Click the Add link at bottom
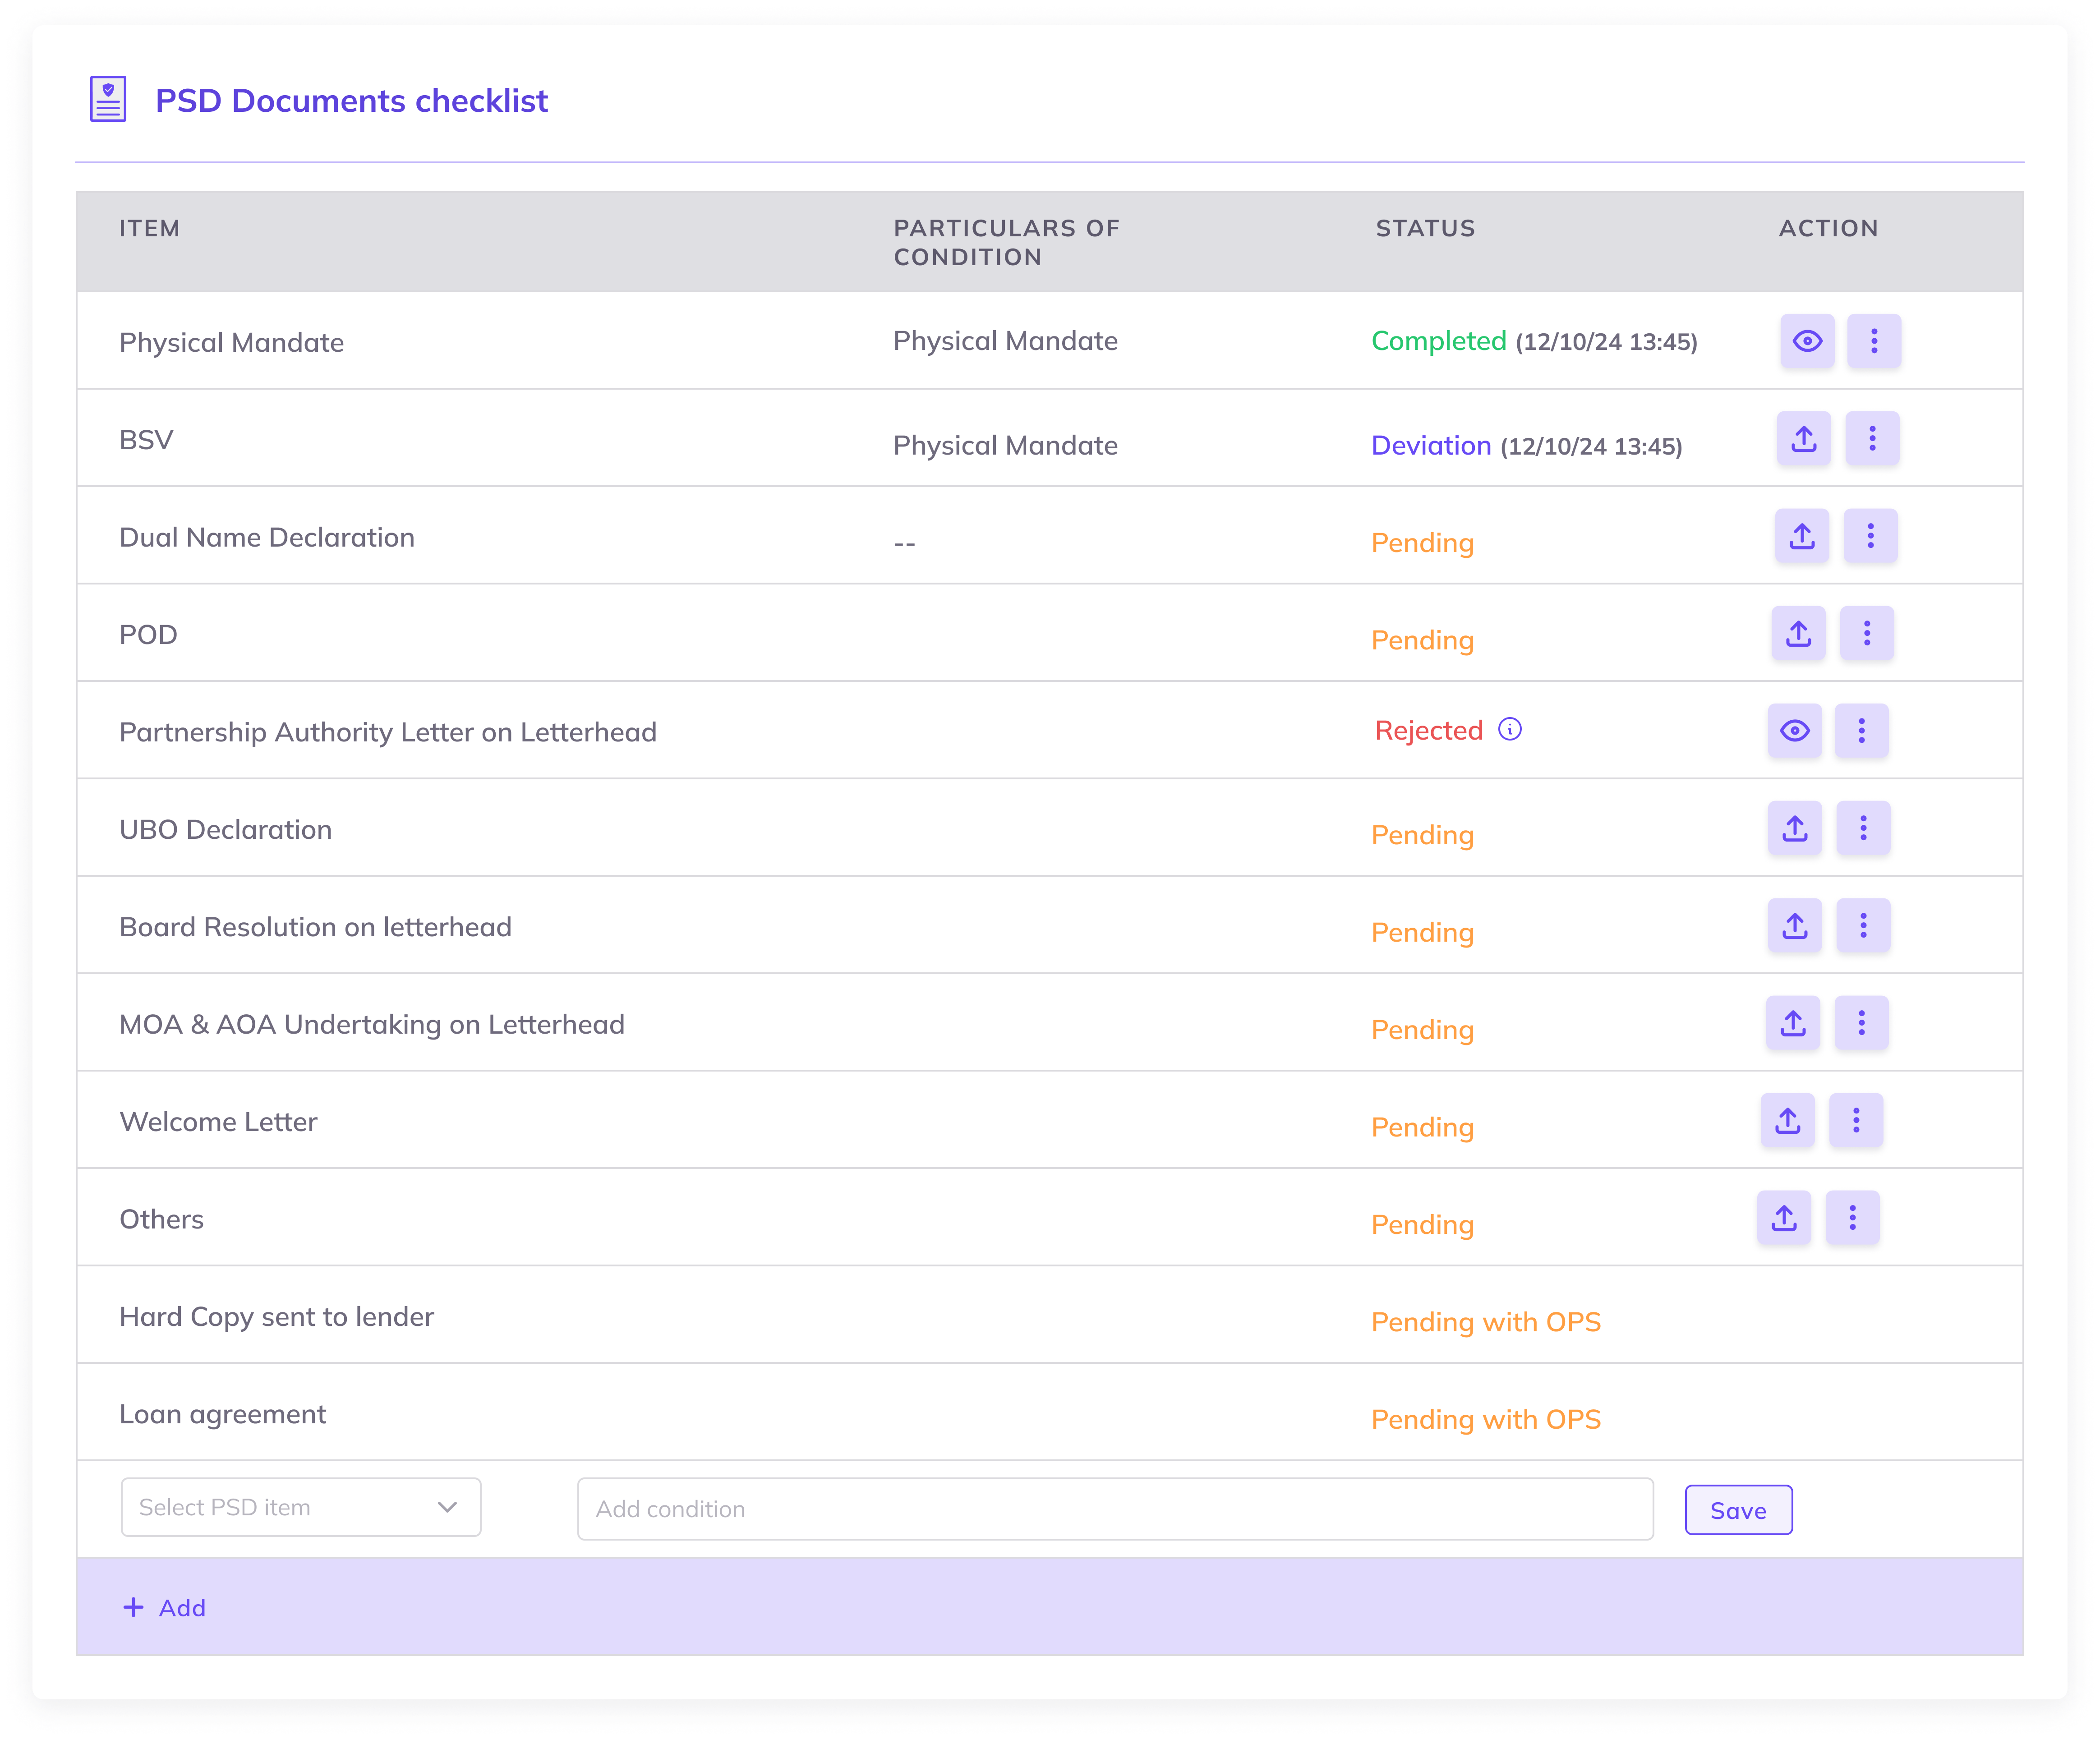The width and height of the screenshot is (2100, 1739). (165, 1607)
